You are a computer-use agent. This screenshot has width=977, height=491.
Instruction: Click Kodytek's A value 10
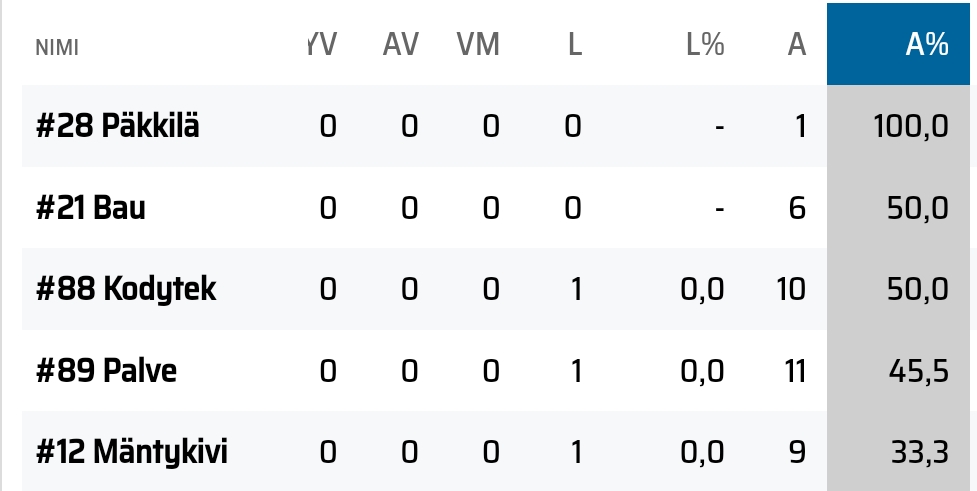791,290
